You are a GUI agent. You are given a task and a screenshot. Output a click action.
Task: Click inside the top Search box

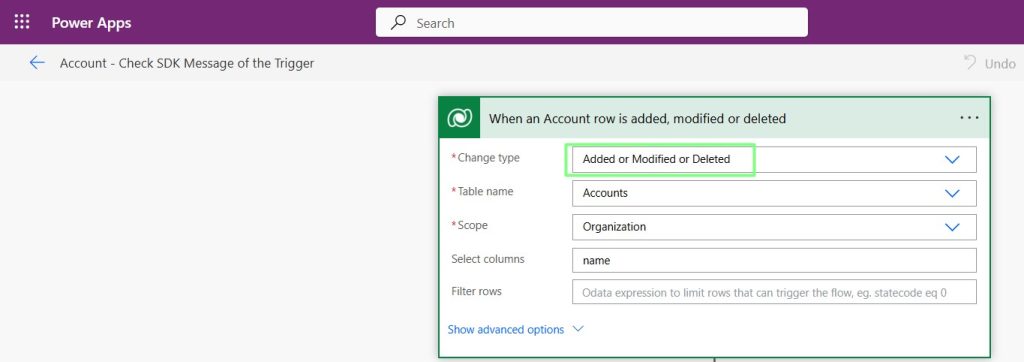coord(592,23)
